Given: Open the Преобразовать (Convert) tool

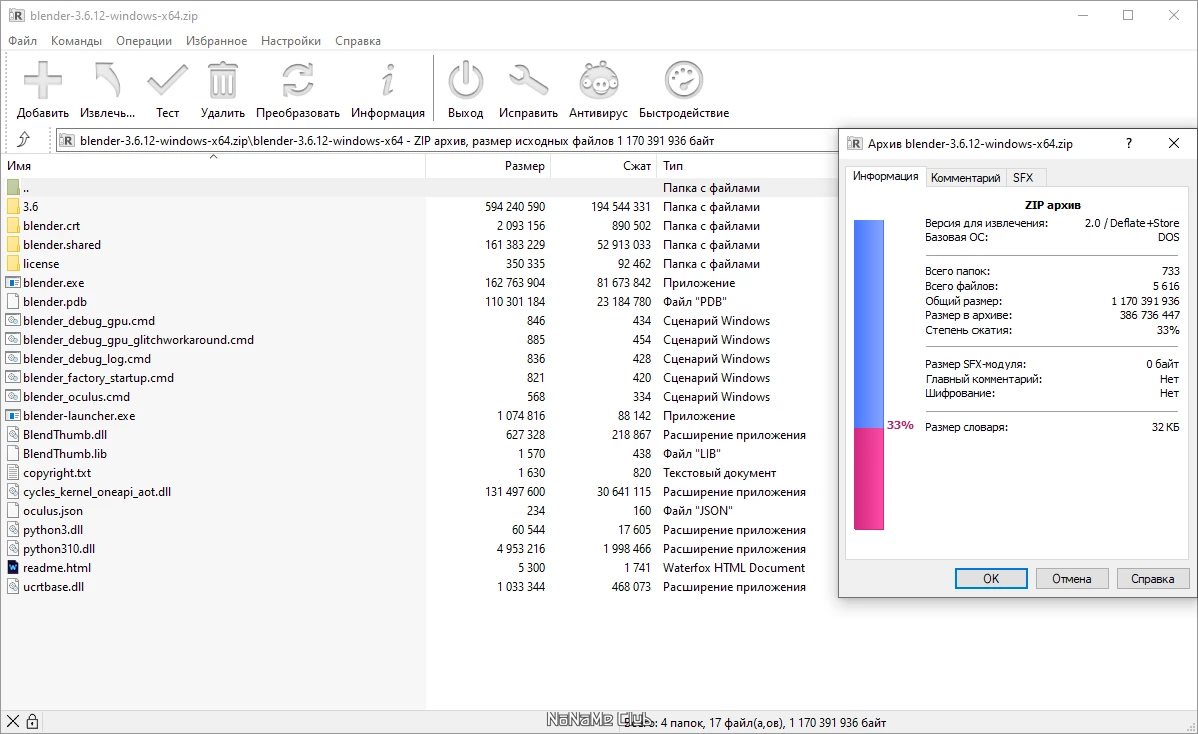Looking at the screenshot, I should pyautogui.click(x=297, y=81).
